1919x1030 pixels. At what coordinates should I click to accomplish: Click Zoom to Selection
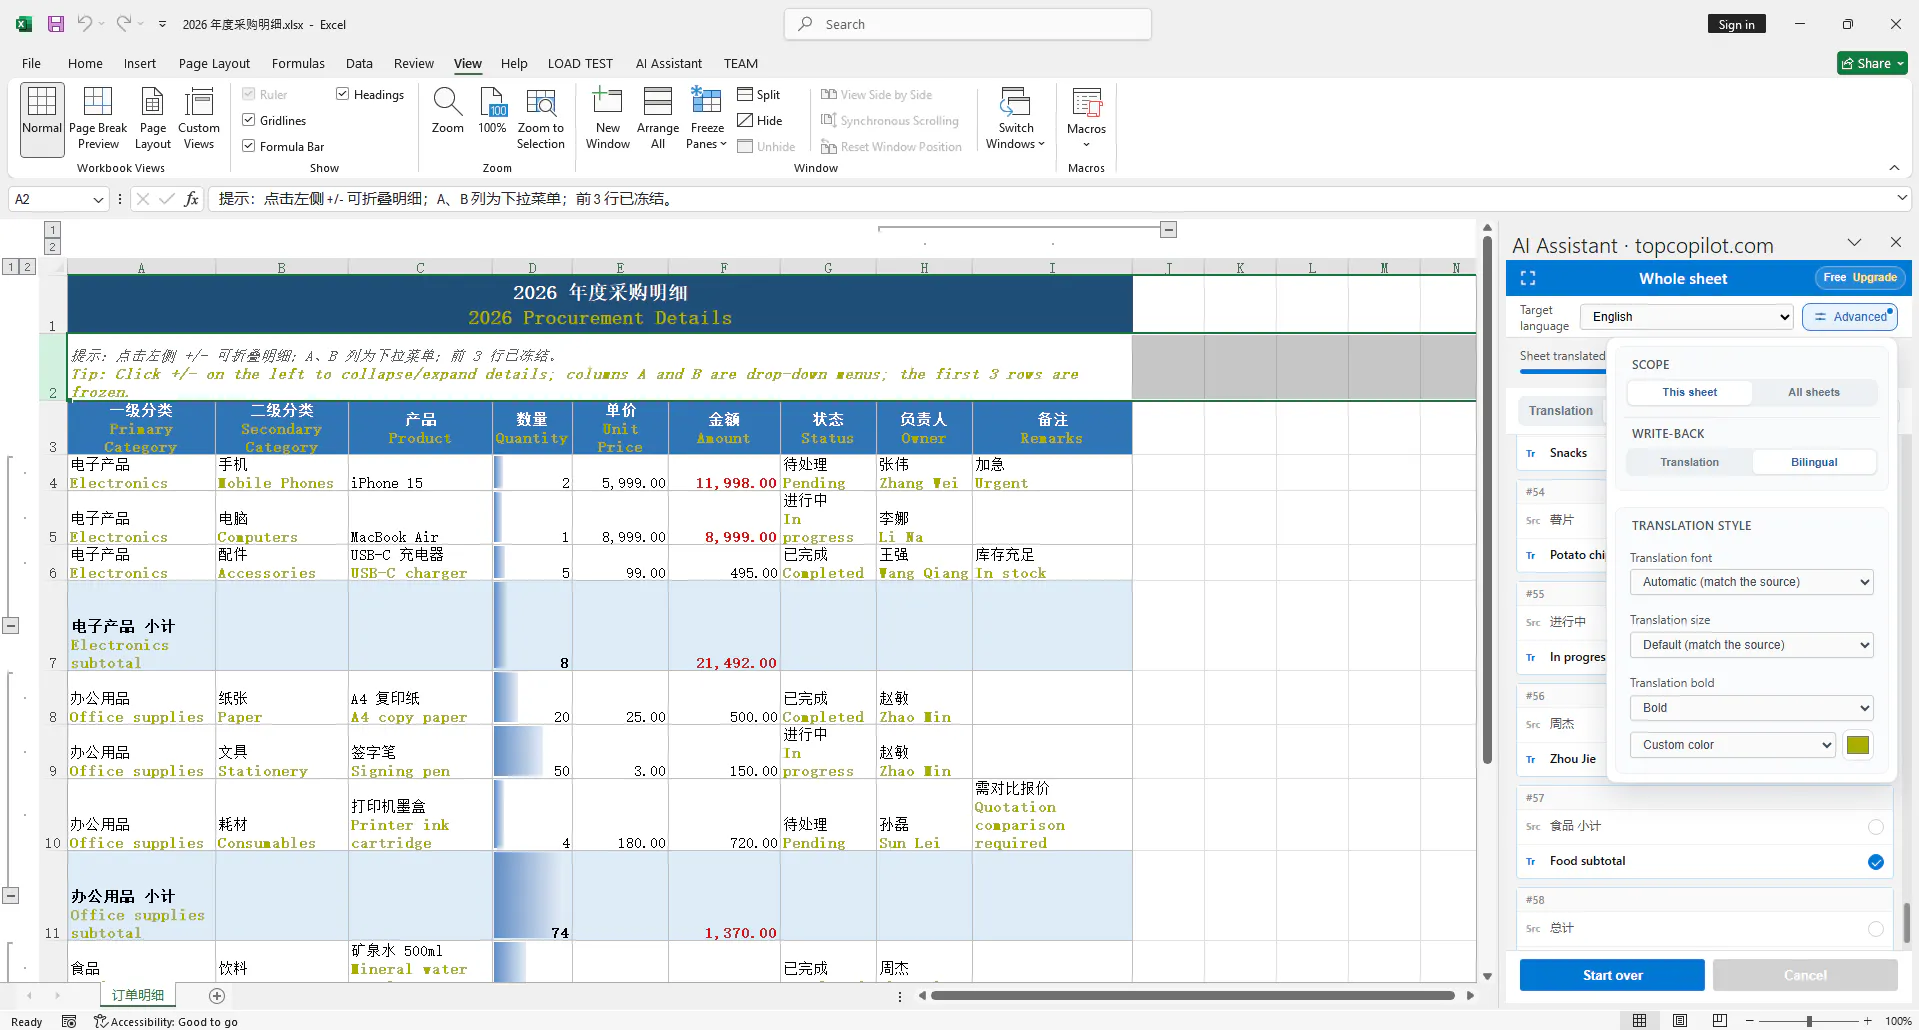pyautogui.click(x=541, y=119)
